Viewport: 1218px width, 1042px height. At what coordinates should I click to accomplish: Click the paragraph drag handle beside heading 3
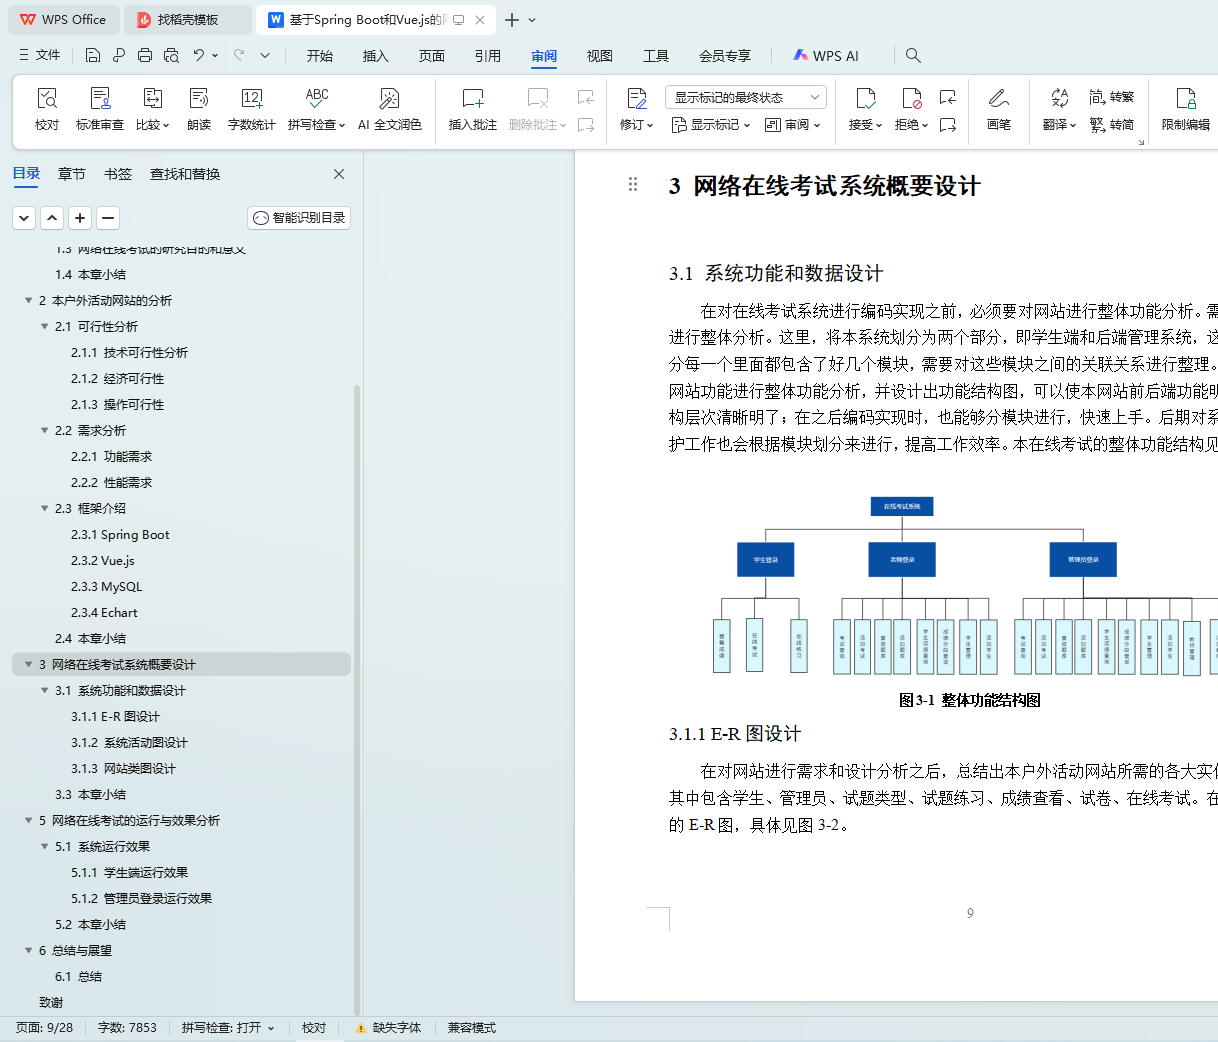coord(632,184)
